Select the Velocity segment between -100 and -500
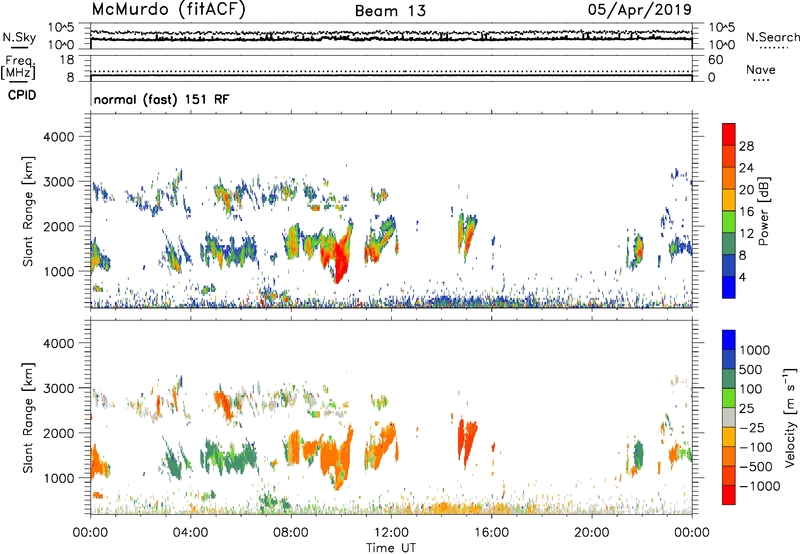 (729, 456)
